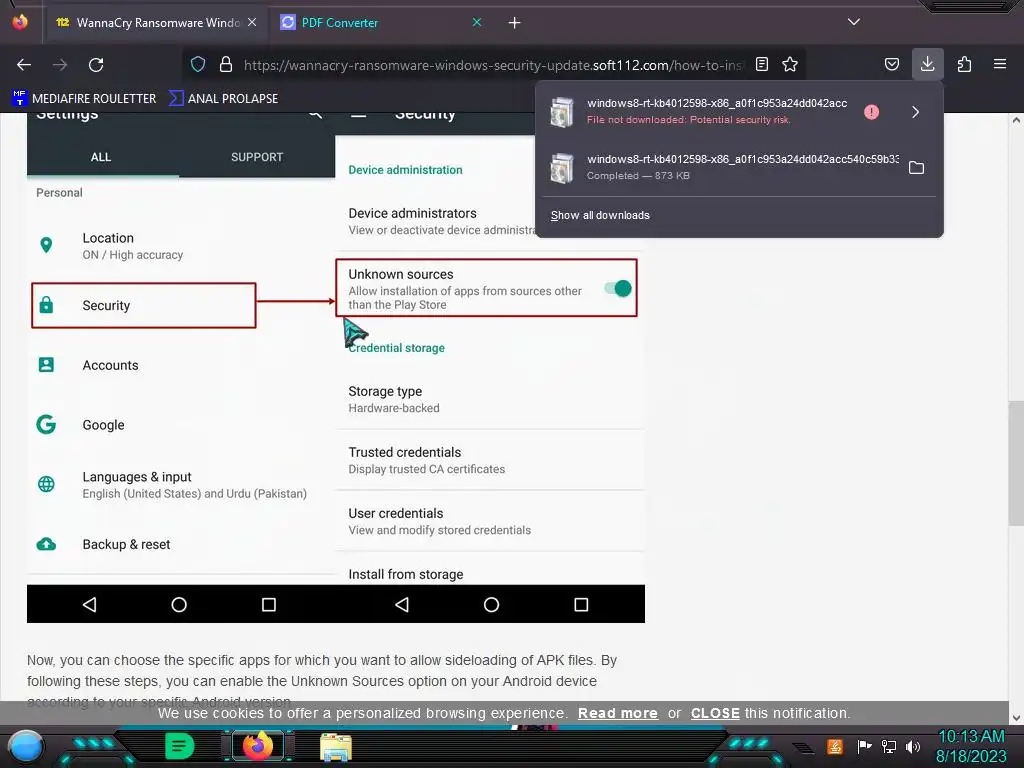Click the downloads toolbar button
This screenshot has width=1024, height=768.
point(927,64)
